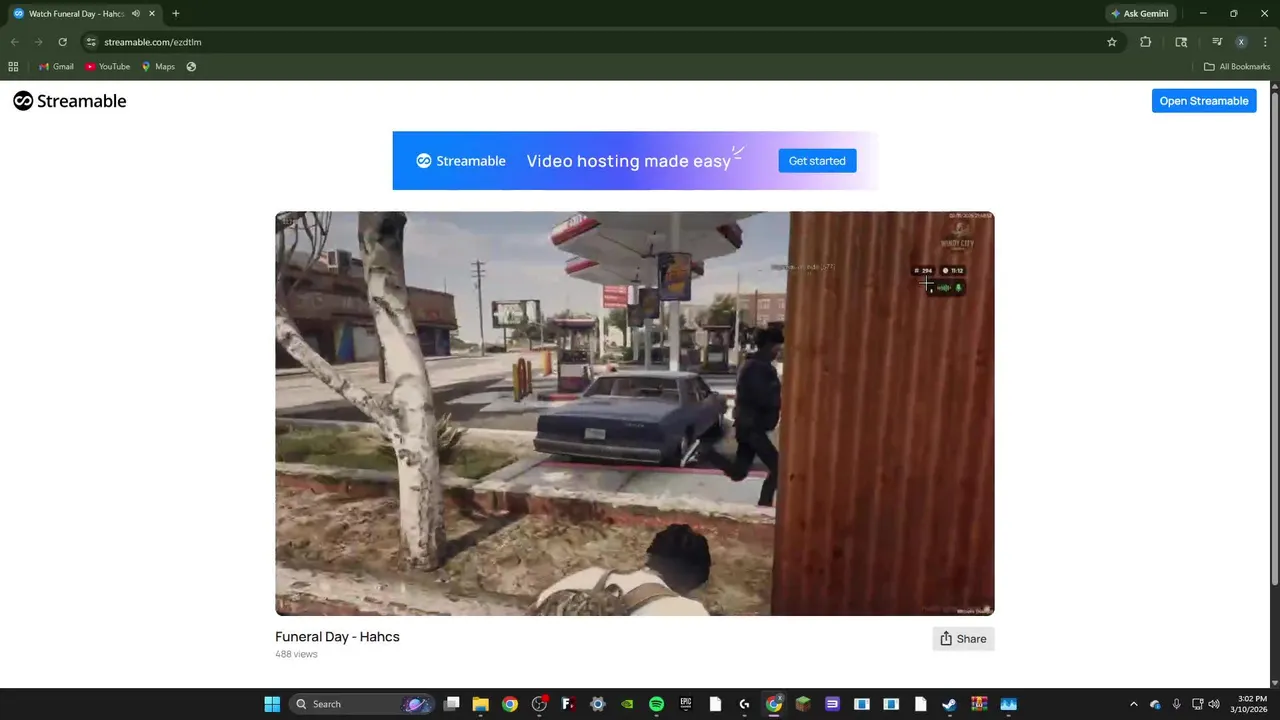Image resolution: width=1280 pixels, height=720 pixels.
Task: Reload the current page
Action: coord(62,42)
